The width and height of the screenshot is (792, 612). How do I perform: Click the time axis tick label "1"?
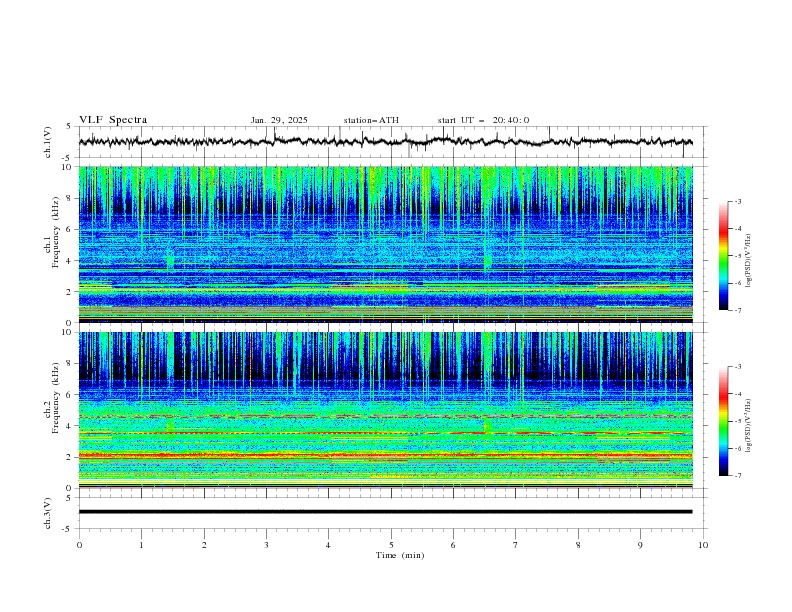pyautogui.click(x=141, y=545)
